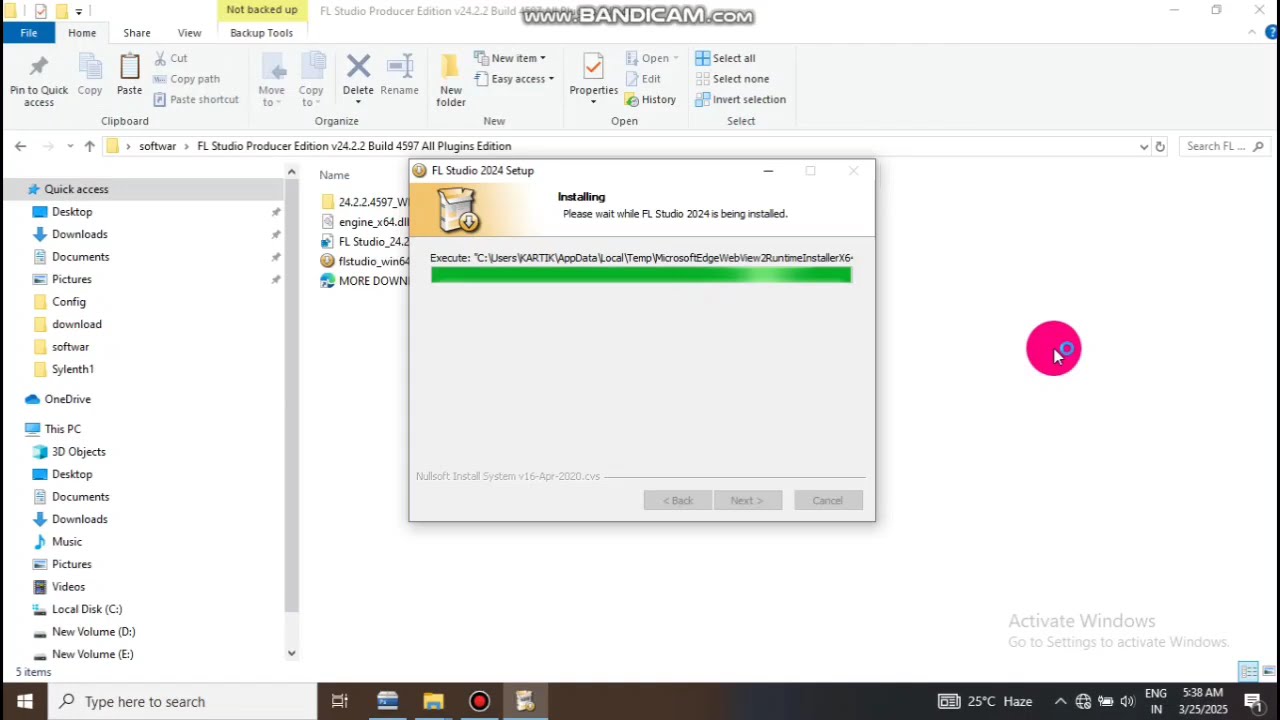Go up one folder level arrow
The width and height of the screenshot is (1280, 720).
pos(89,146)
